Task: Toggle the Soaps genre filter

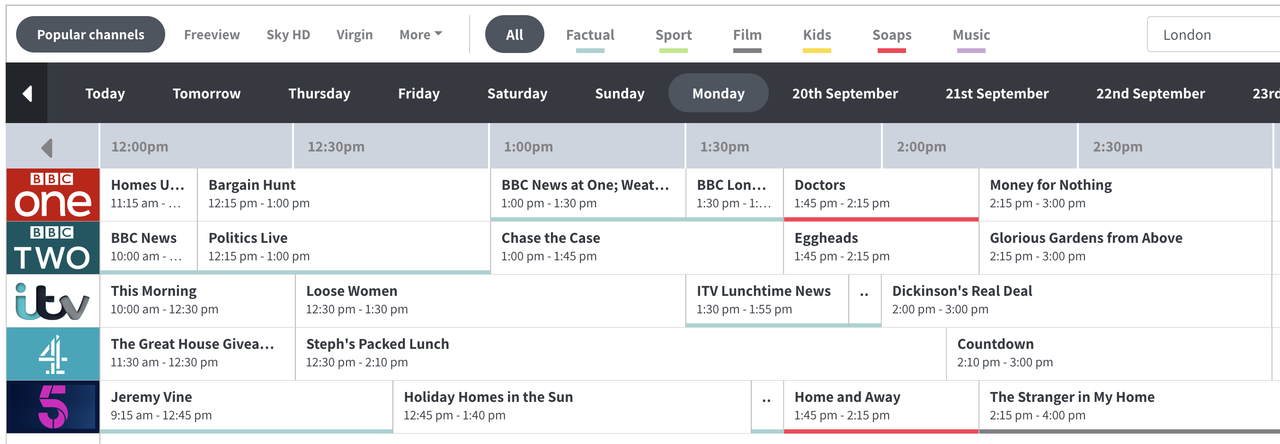Action: pyautogui.click(x=891, y=35)
